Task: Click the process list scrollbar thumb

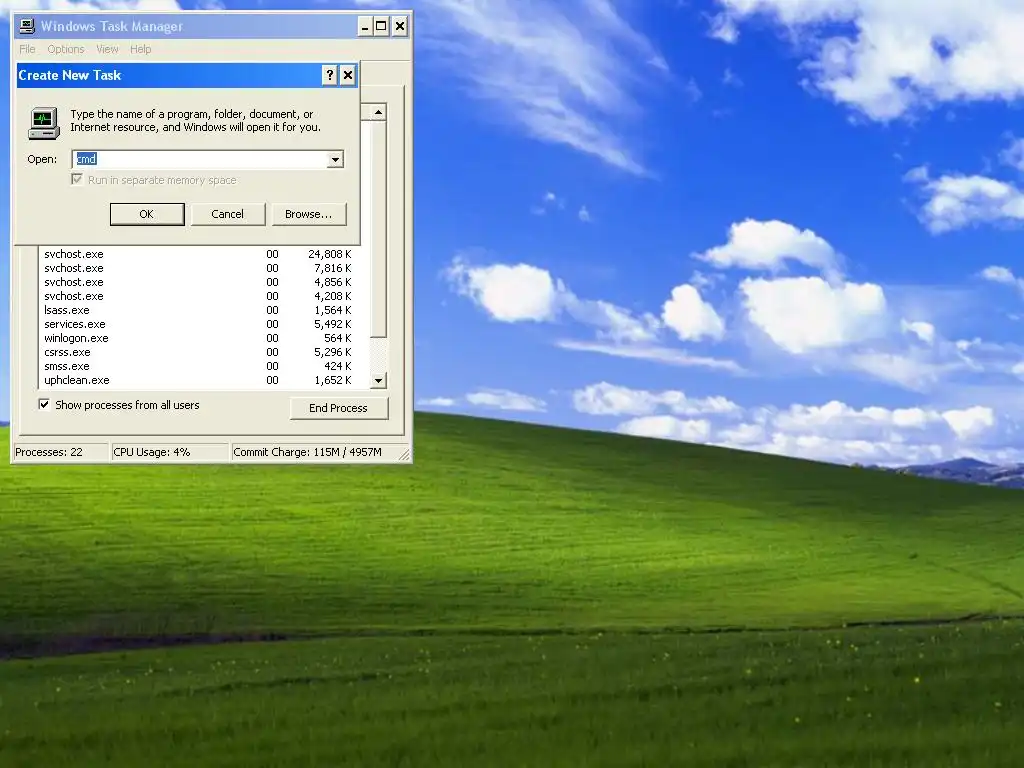Action: [378, 229]
